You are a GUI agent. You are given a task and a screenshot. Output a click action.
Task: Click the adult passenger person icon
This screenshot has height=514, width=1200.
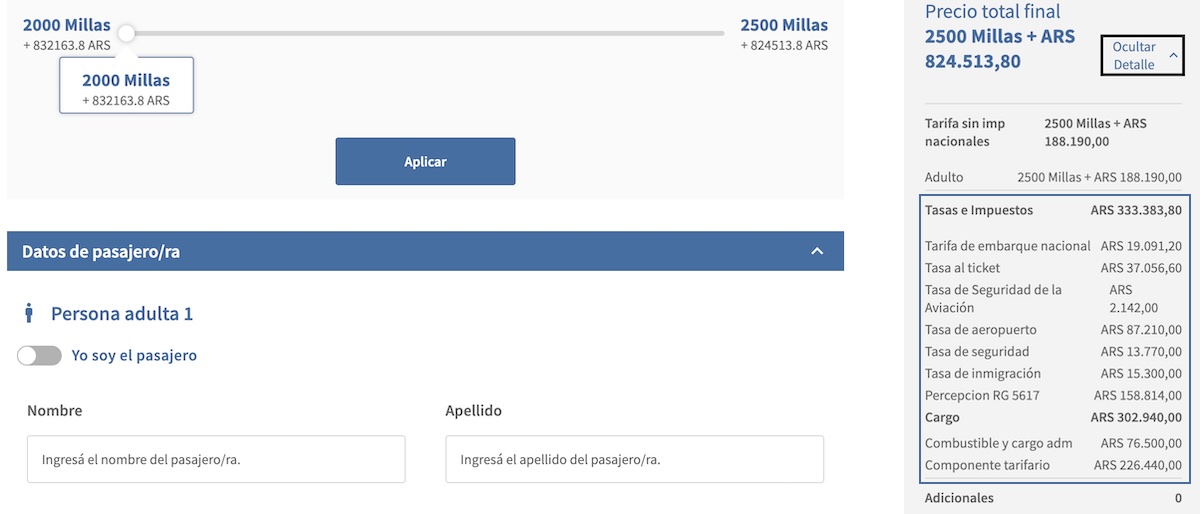[29, 314]
